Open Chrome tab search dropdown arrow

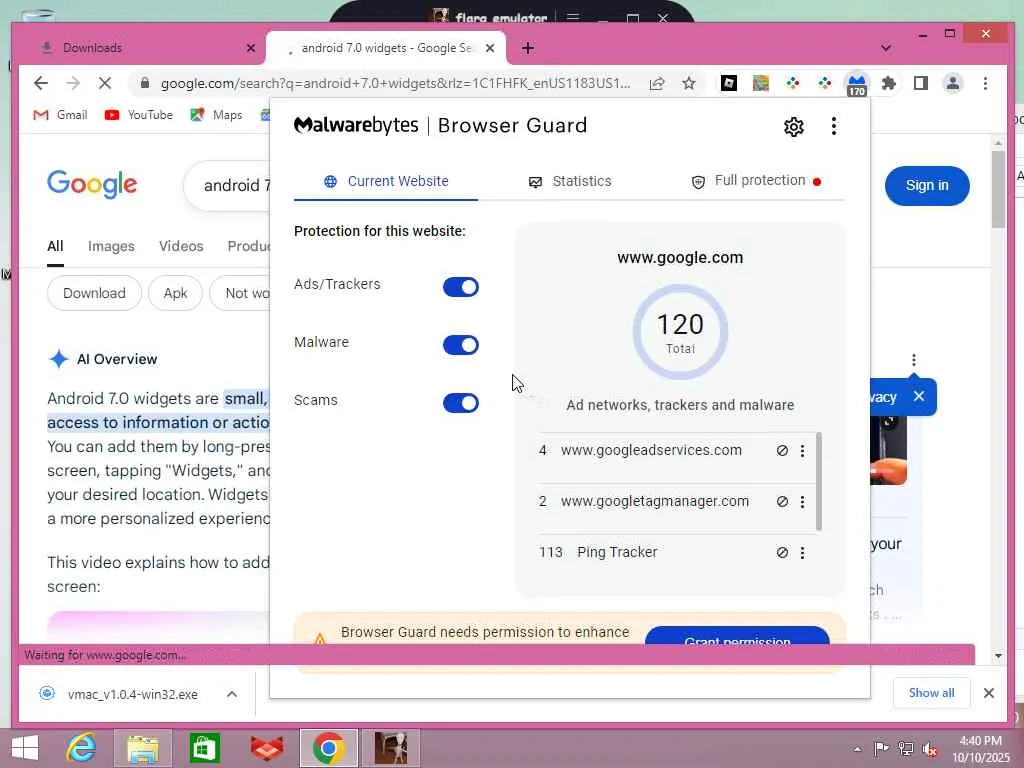(x=886, y=48)
